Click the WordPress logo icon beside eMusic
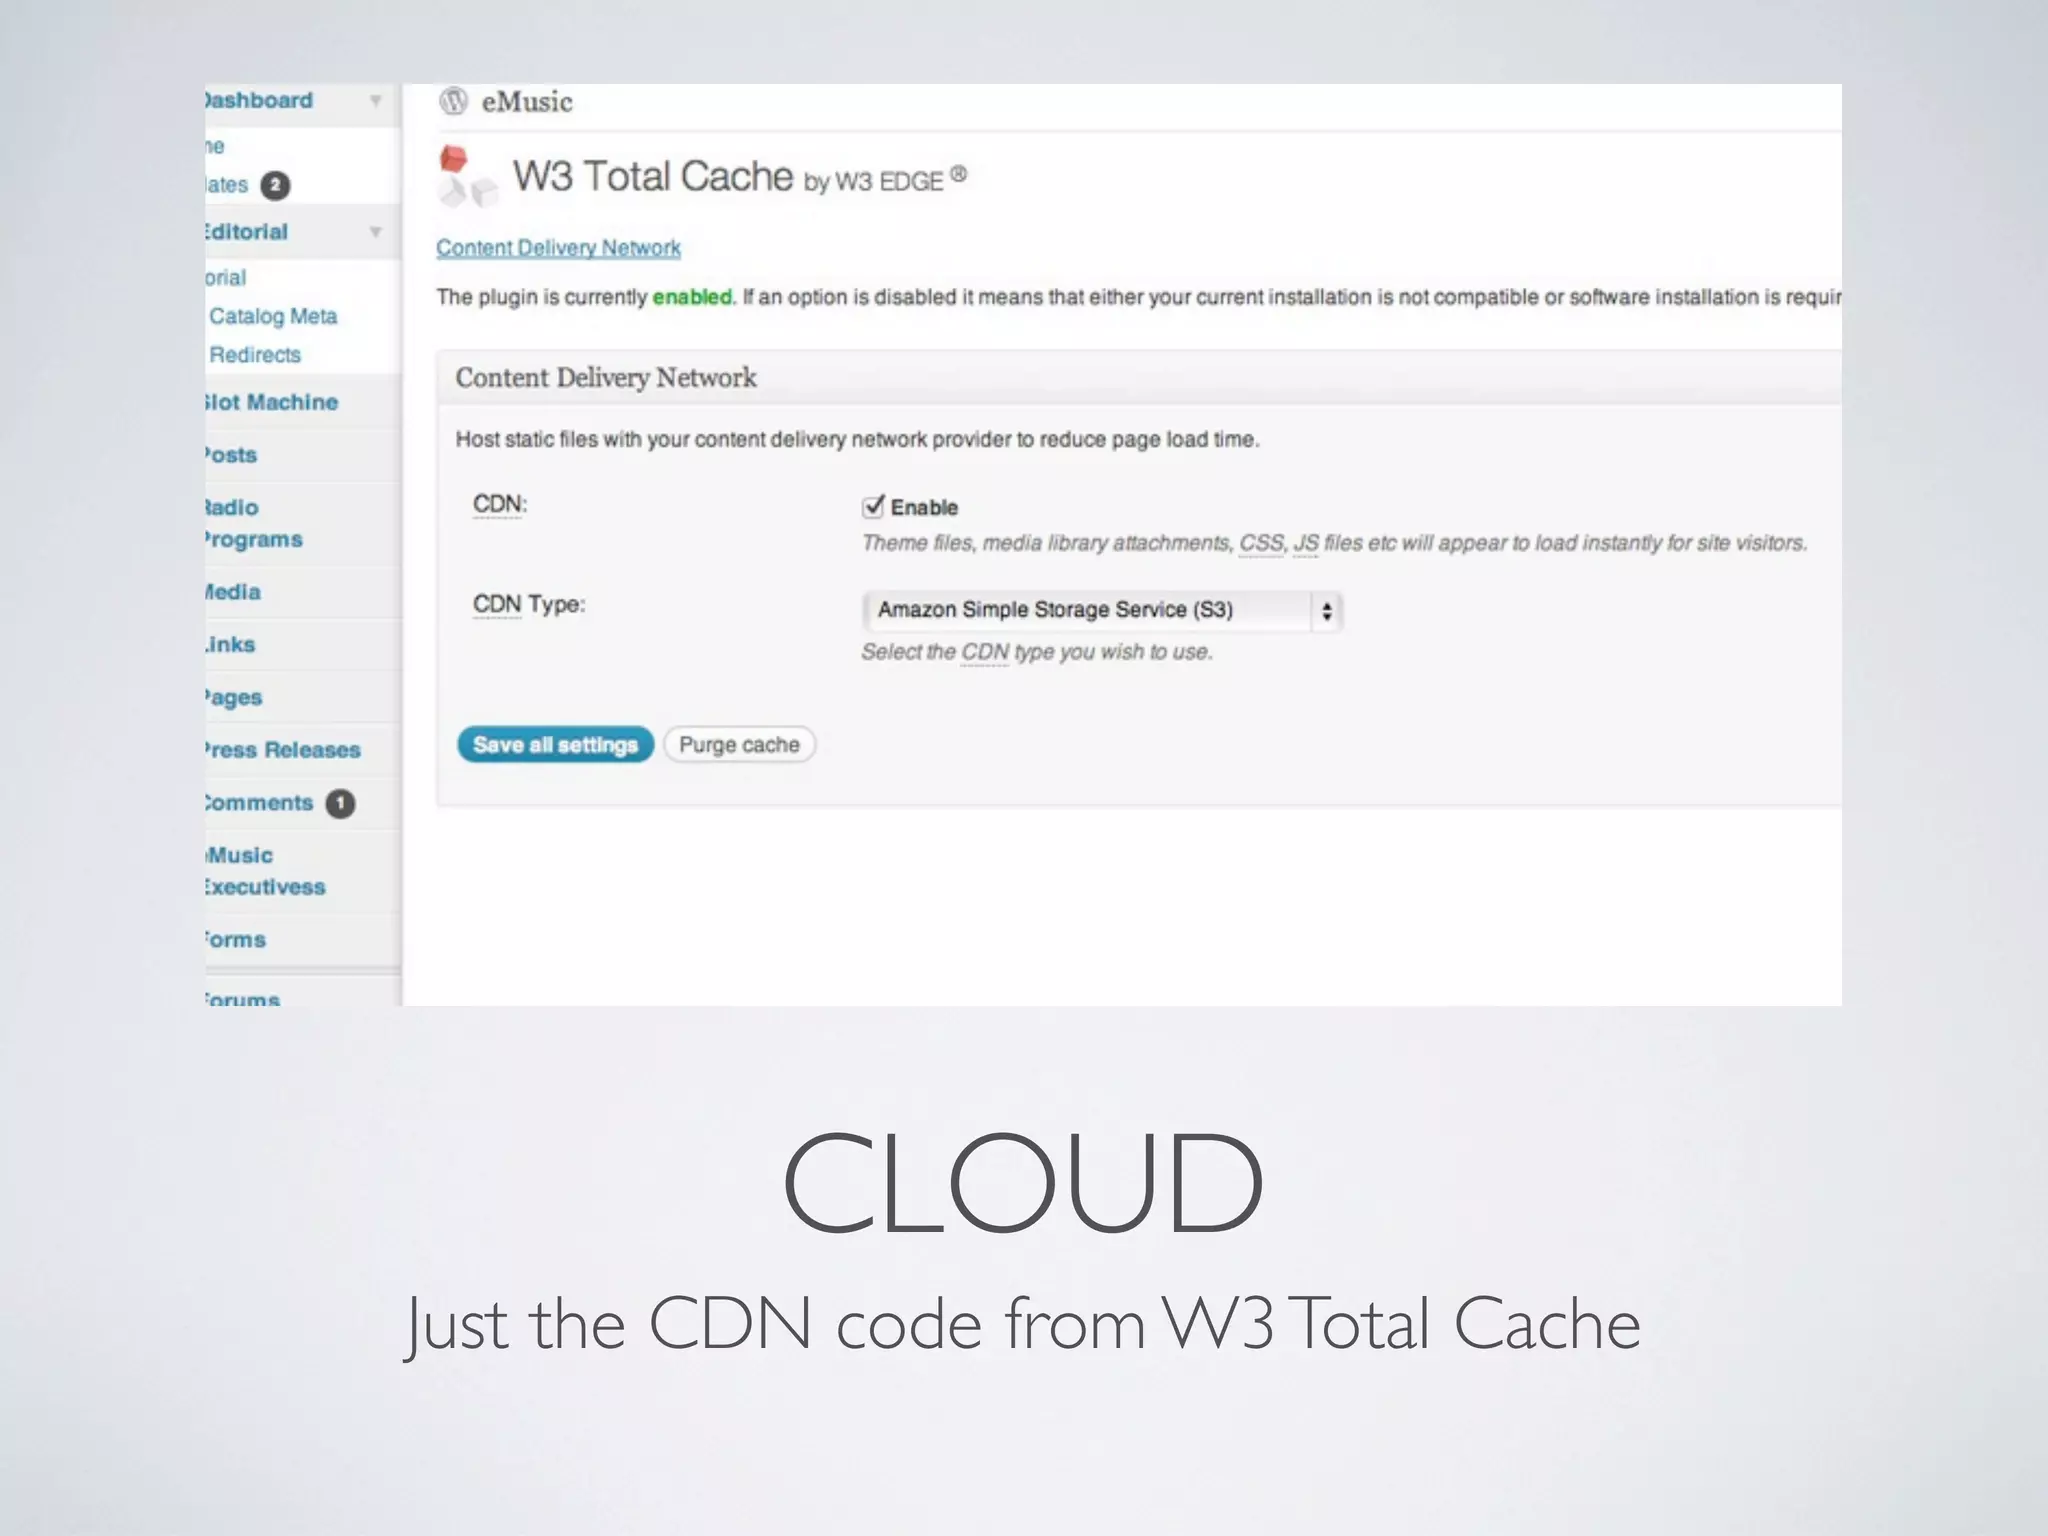The width and height of the screenshot is (2048, 1536). (454, 101)
